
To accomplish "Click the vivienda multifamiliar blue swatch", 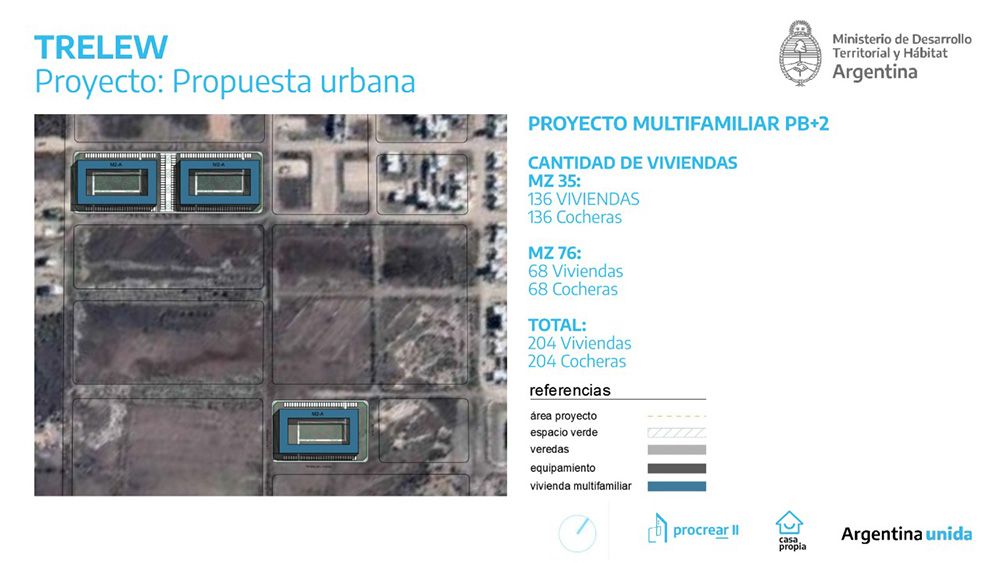I will [676, 487].
